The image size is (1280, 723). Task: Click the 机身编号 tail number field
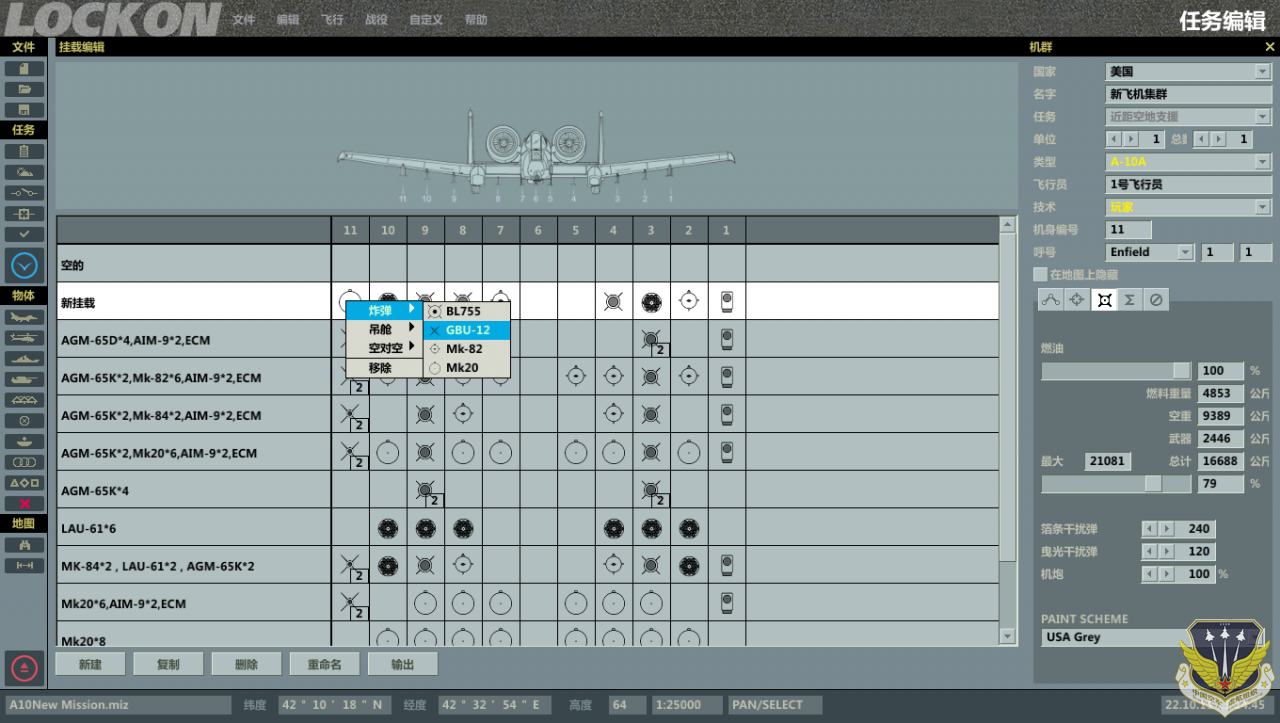click(x=1130, y=229)
